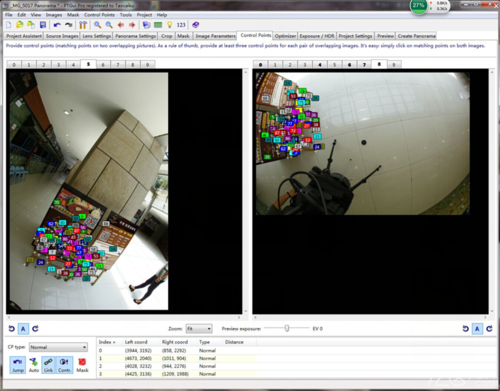
Task: Toggle auto-rotate A under right image
Action: tap(477, 329)
